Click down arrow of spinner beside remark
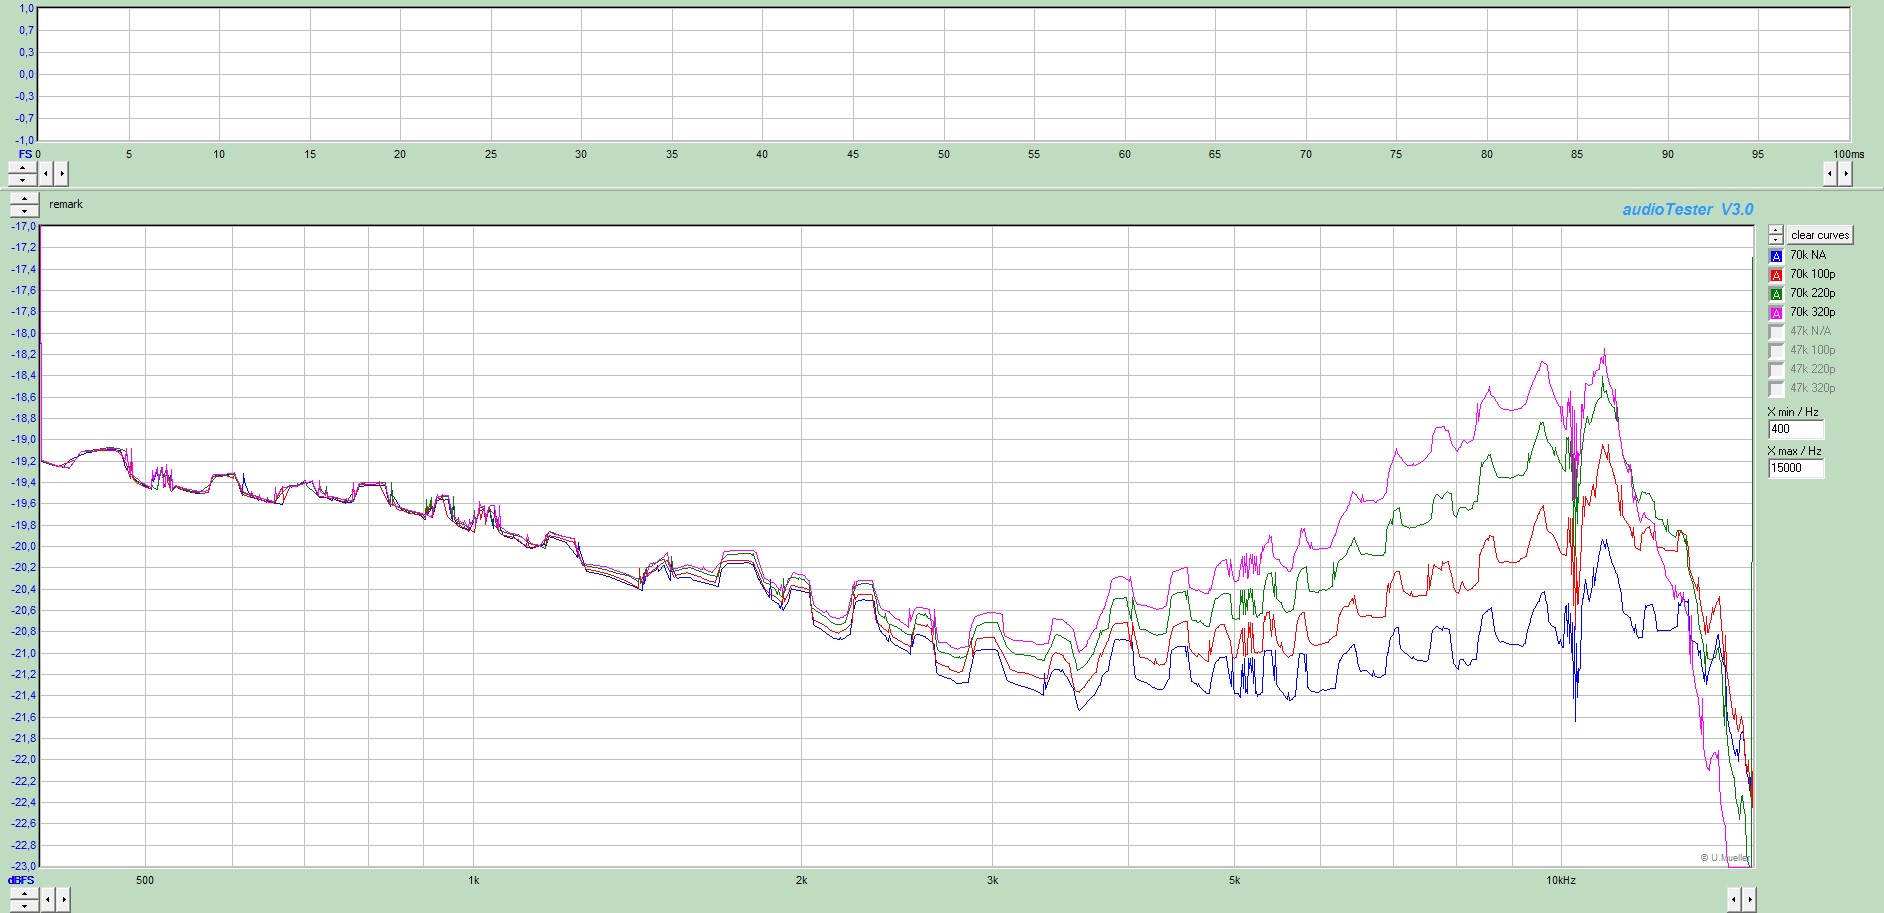 tap(24, 211)
